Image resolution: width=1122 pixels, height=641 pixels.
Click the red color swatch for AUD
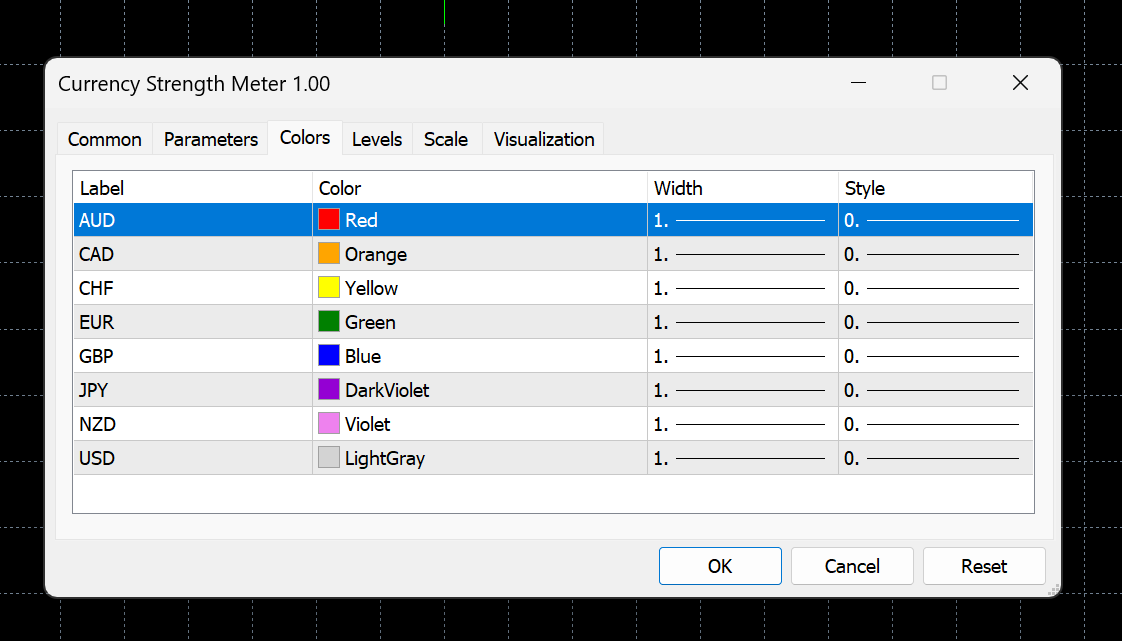coord(329,220)
